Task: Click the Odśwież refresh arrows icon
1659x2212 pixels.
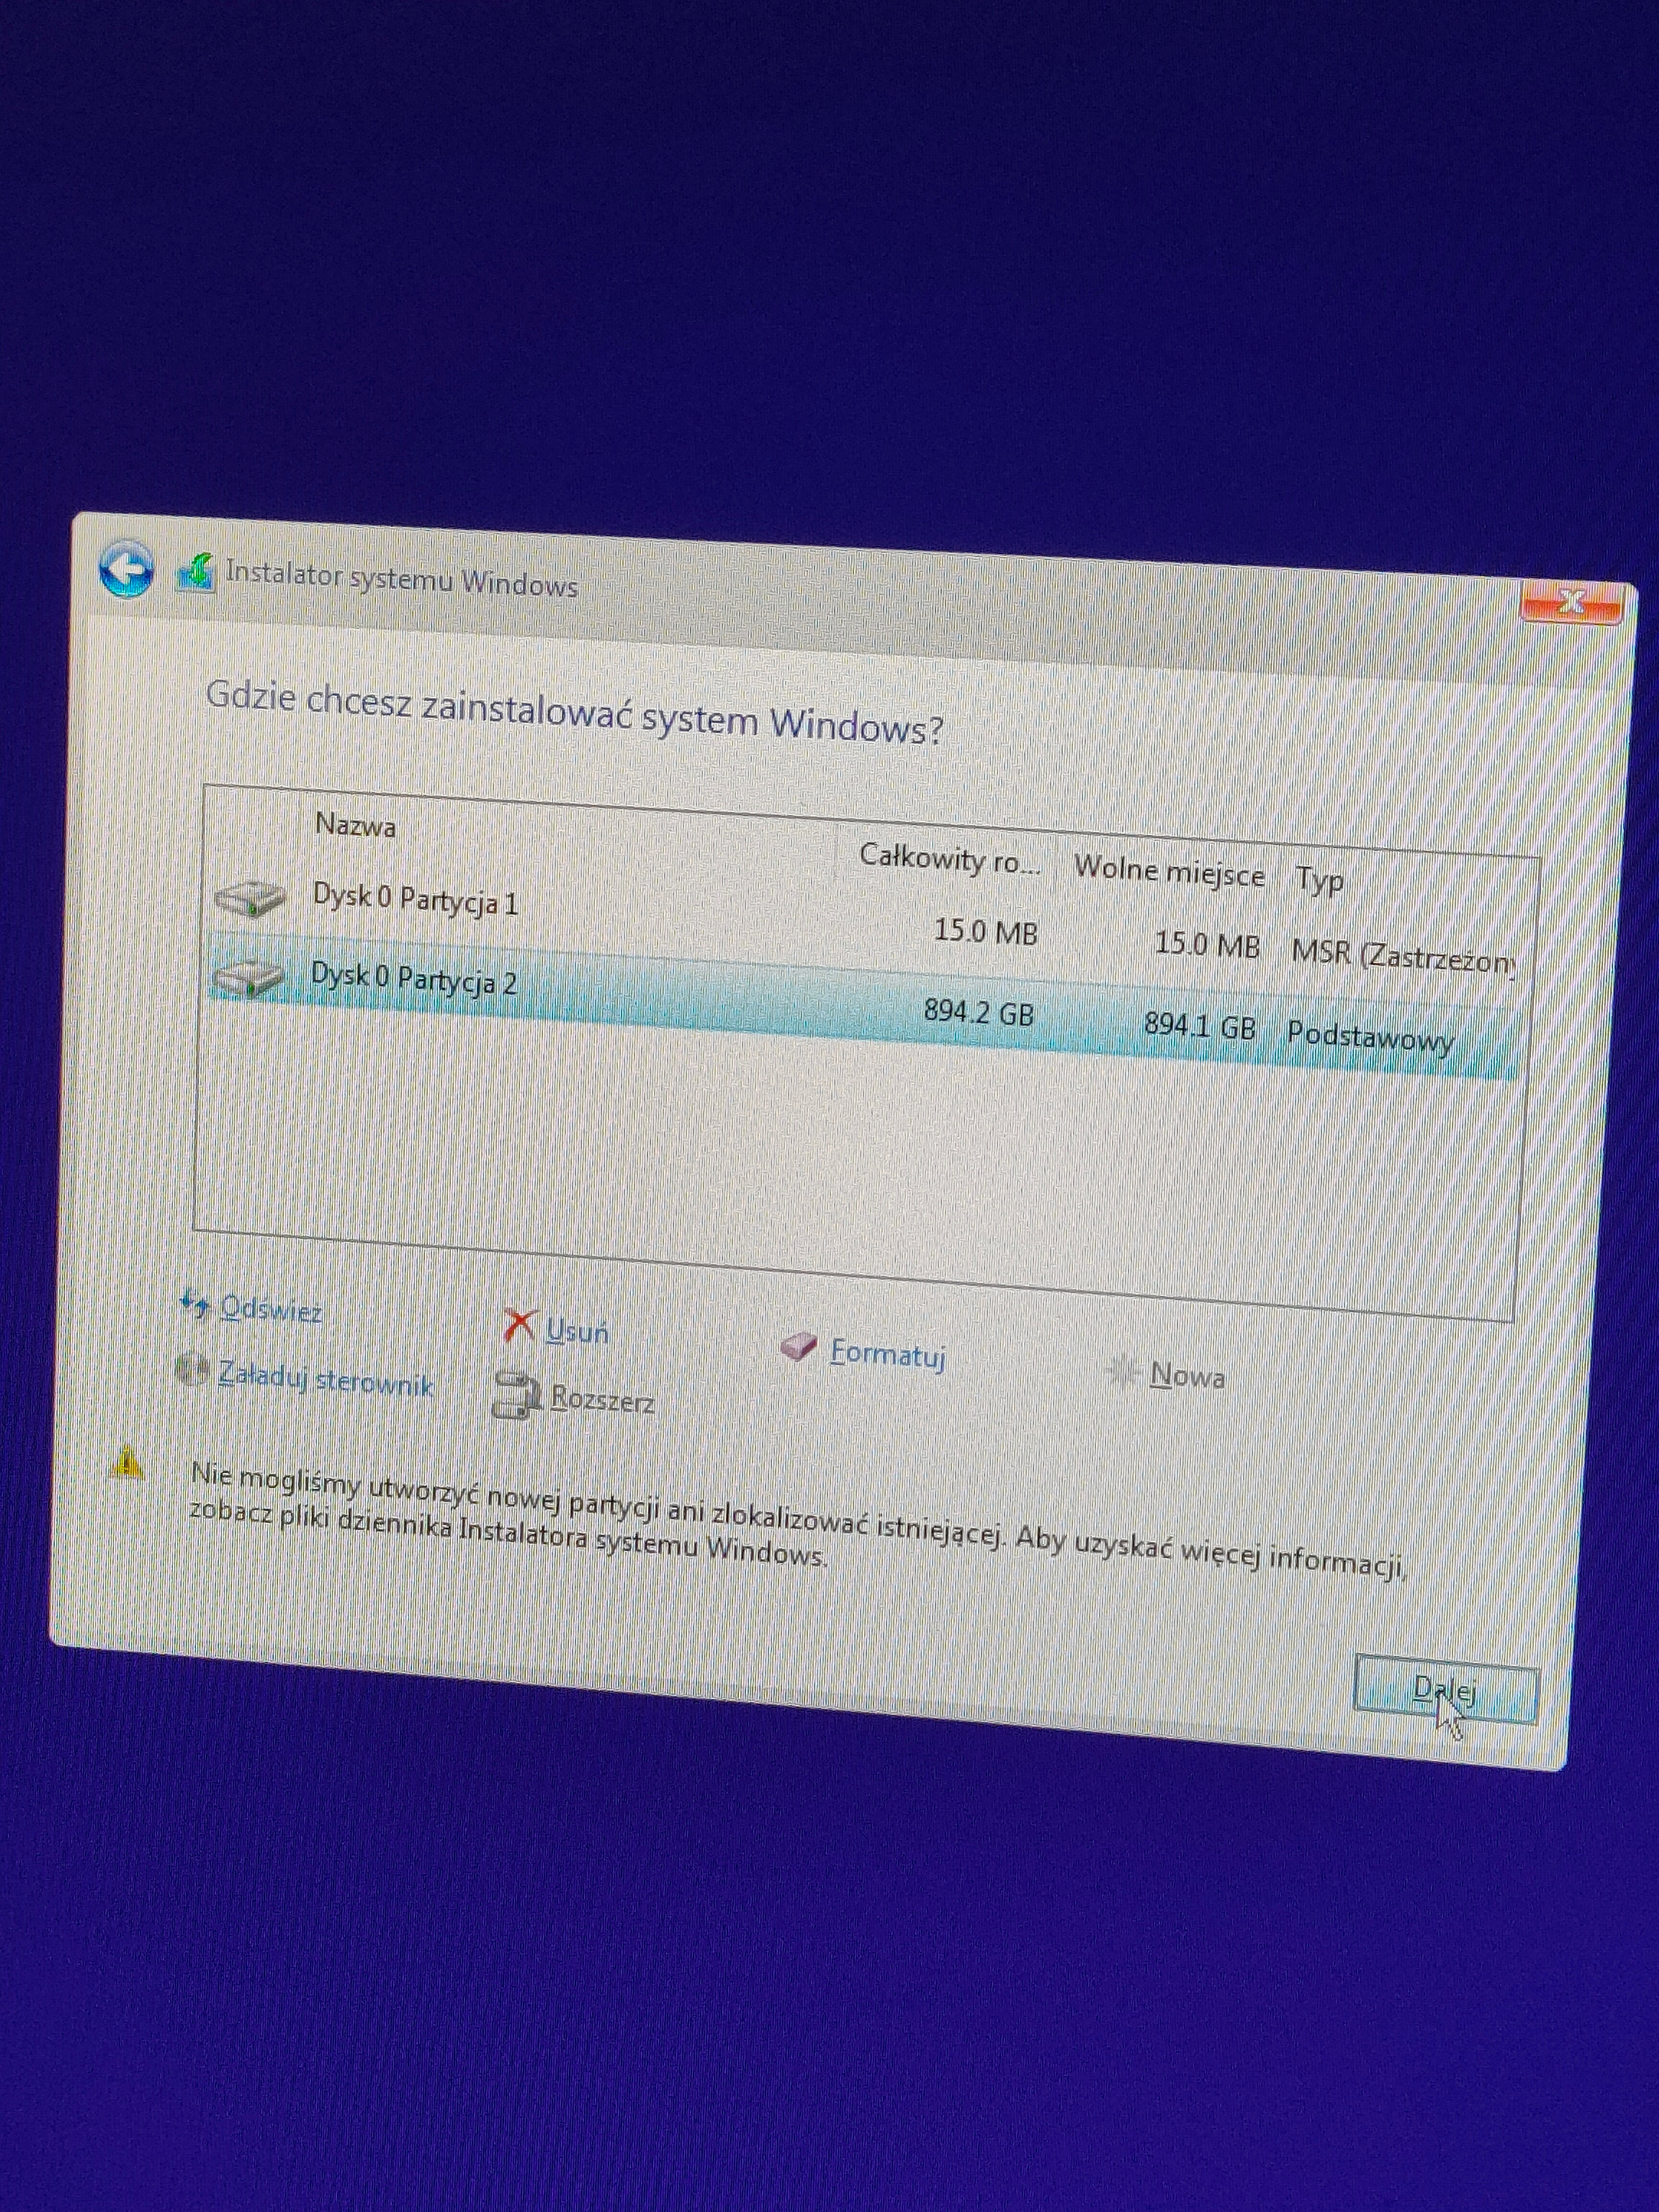Action: 194,1304
